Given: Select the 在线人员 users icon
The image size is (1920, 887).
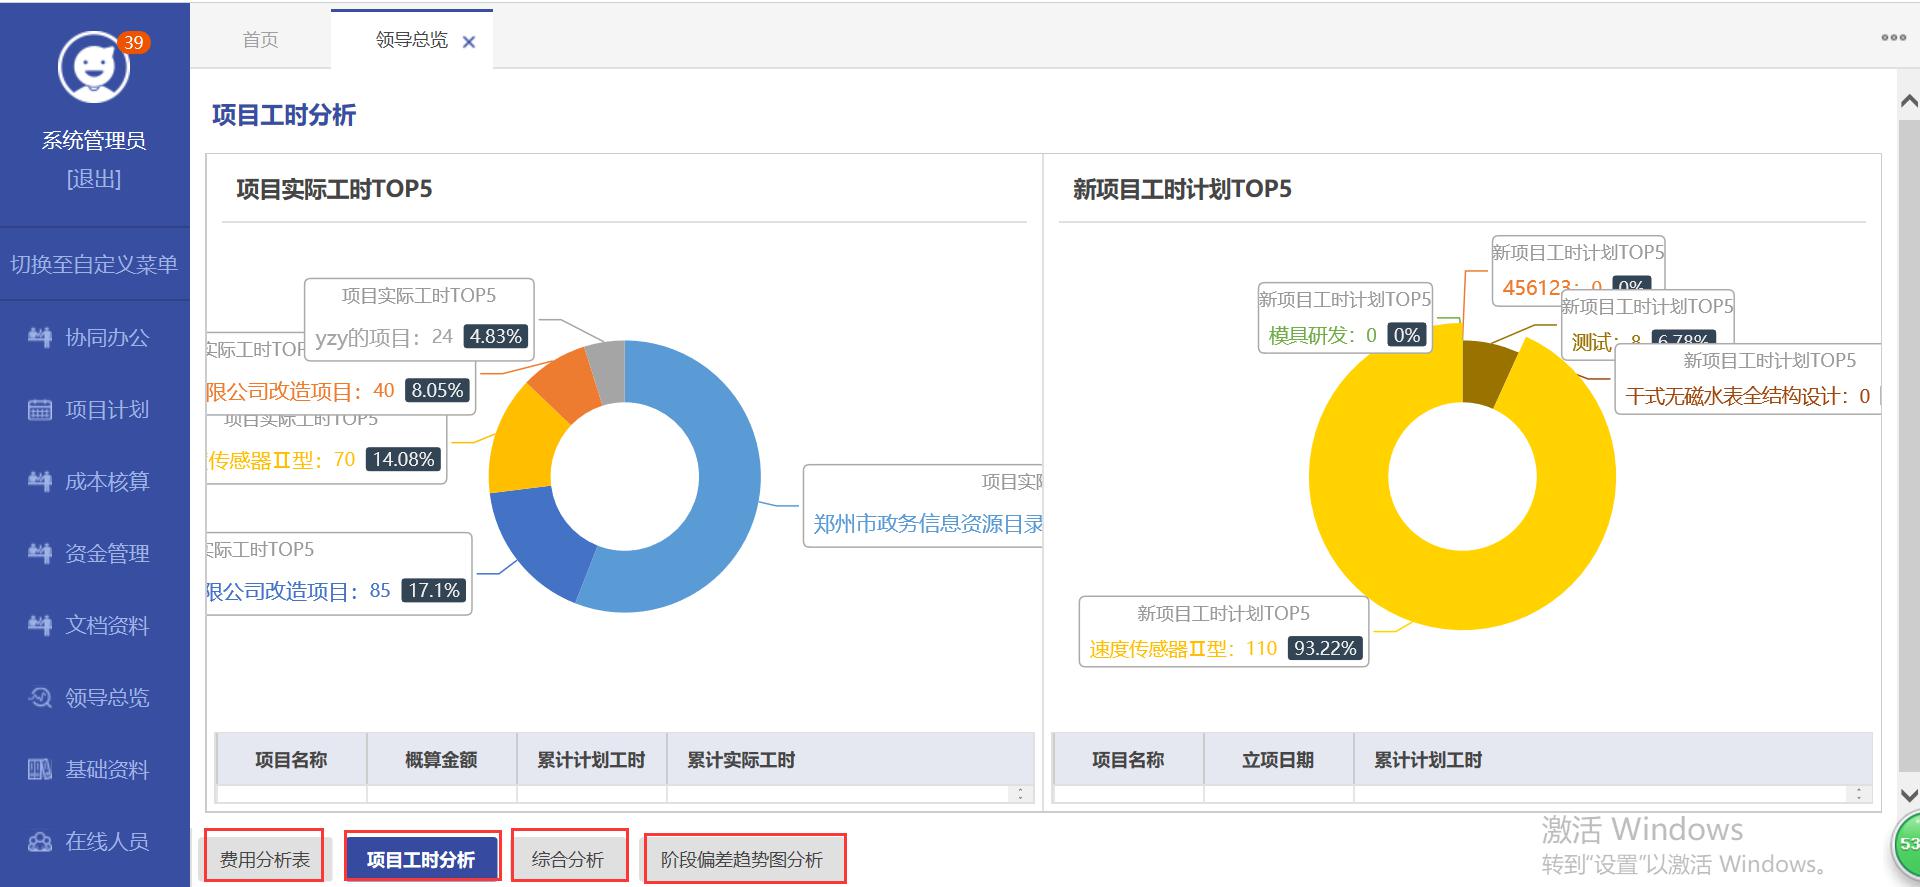Looking at the screenshot, I should [x=40, y=842].
